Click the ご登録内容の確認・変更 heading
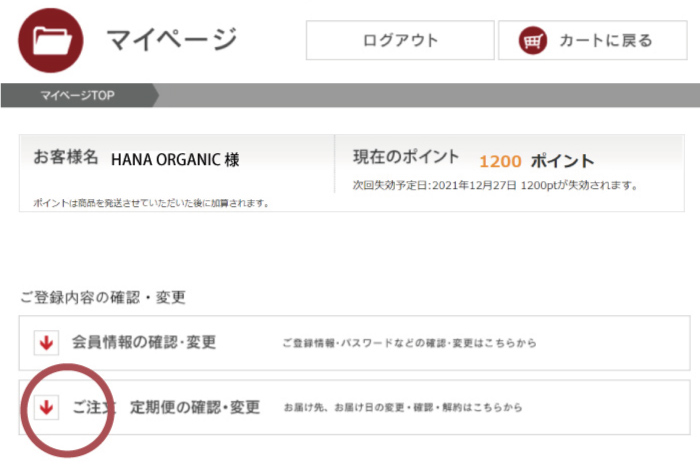The image size is (700, 476). point(103,297)
